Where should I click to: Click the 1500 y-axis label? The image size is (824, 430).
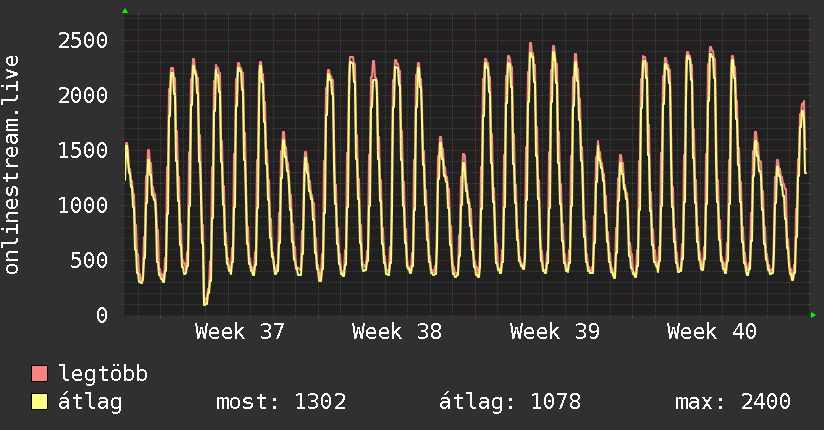point(83,150)
